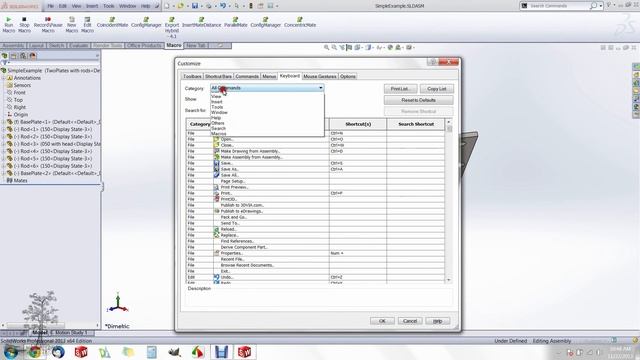Launch the Export Hybrid macro
Screen dimensions: 640x360
172,27
